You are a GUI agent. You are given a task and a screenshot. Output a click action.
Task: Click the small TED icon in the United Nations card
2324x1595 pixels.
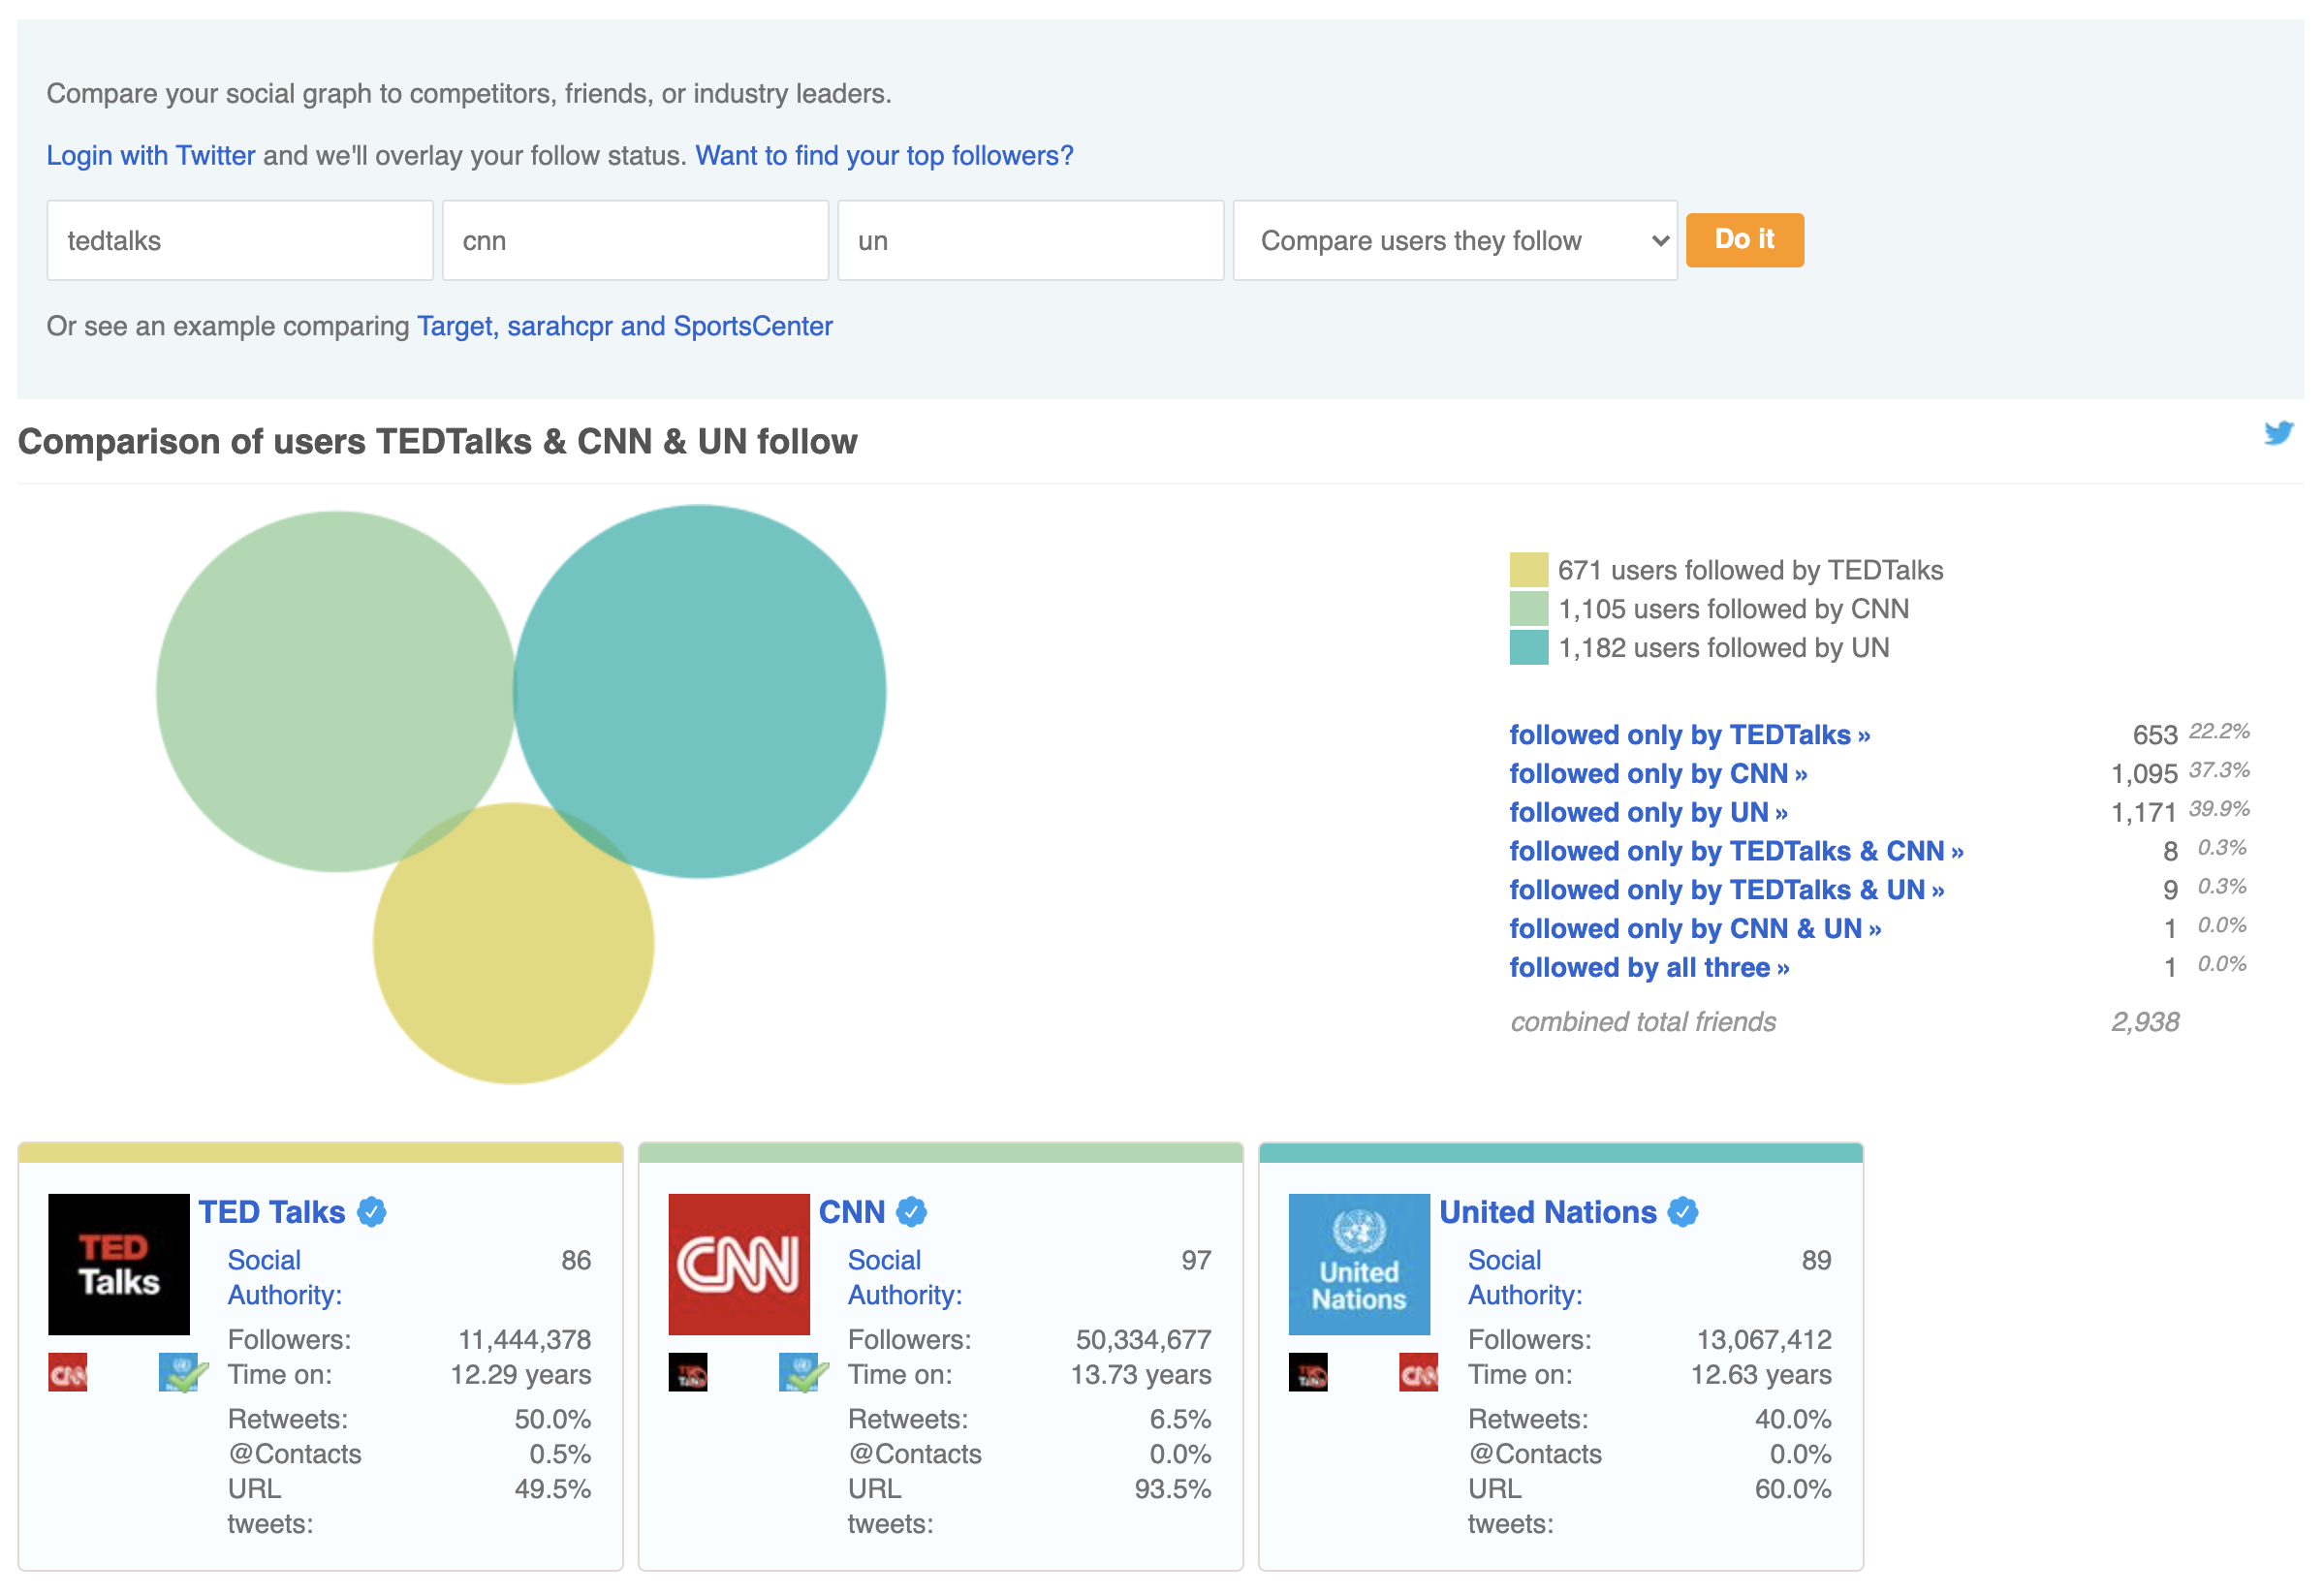coord(1308,1372)
